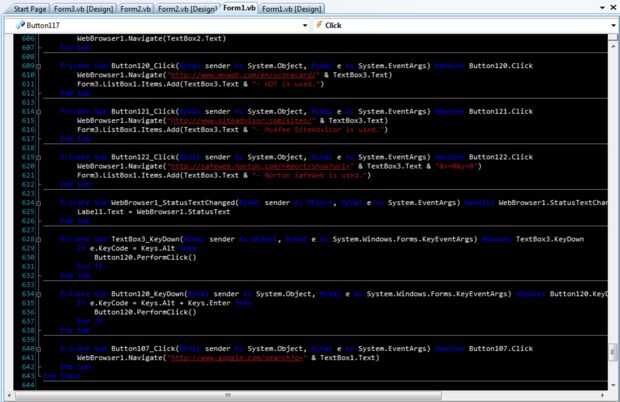Image resolution: width=620 pixels, height=402 pixels.
Task: Click the vertical scrollbar down arrow
Action: coord(613,385)
